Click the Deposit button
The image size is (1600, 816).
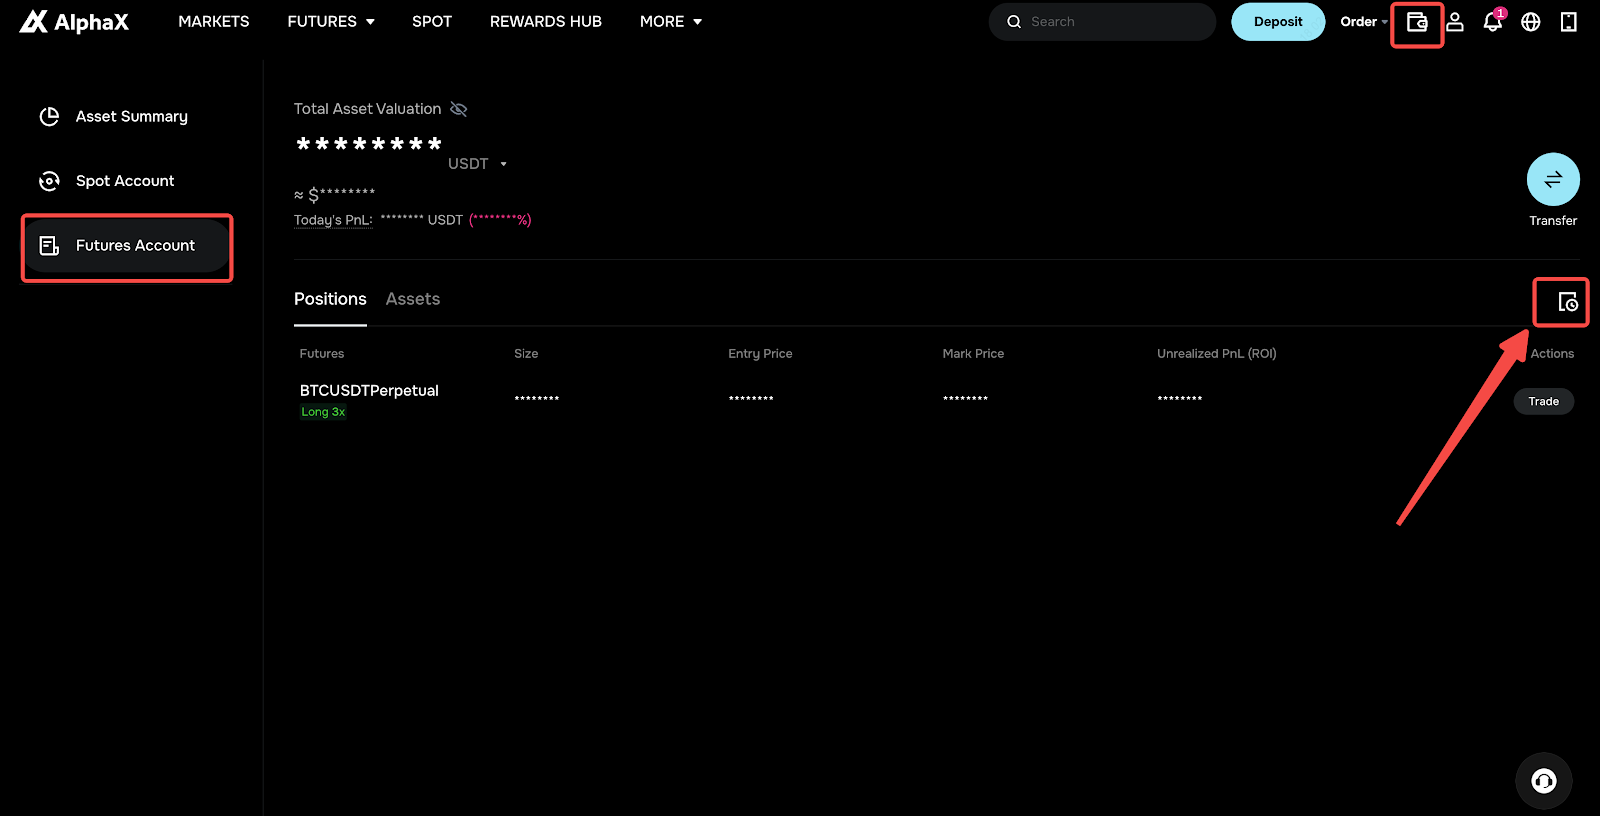[1278, 22]
